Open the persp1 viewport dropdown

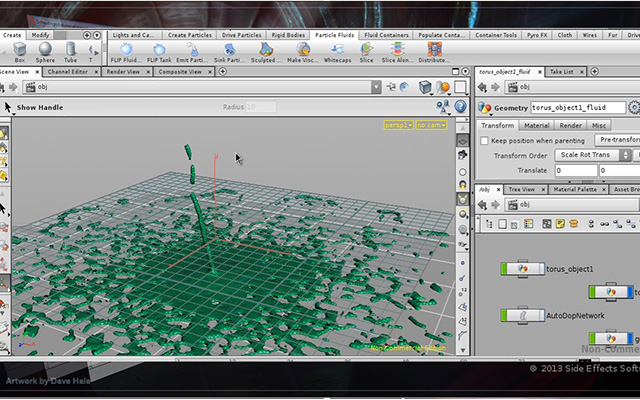point(398,125)
